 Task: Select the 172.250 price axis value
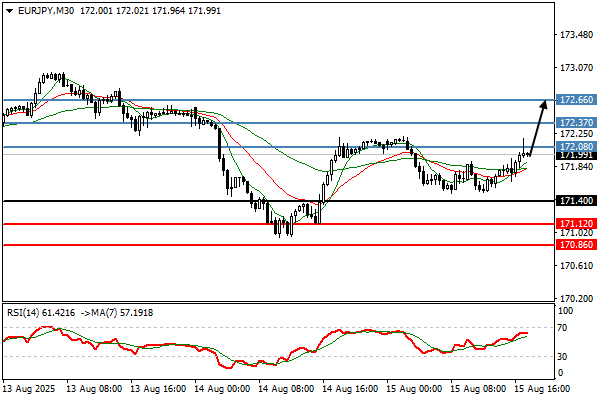point(576,134)
